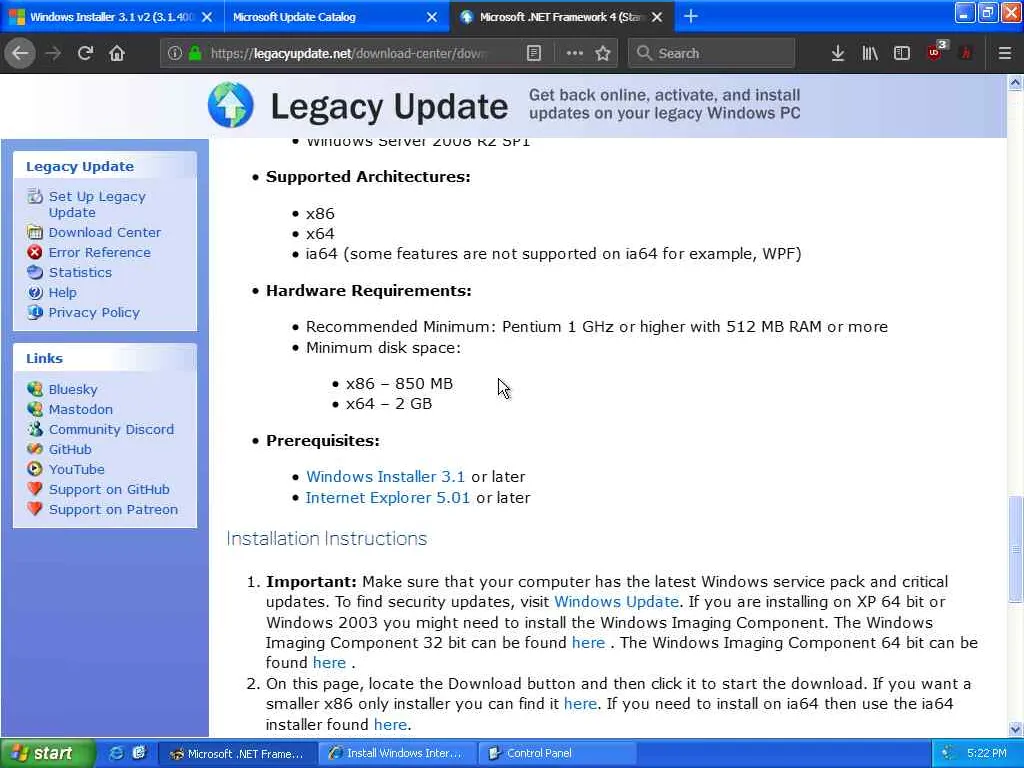The width and height of the screenshot is (1024, 768).
Task: Open the browser home page
Action: point(117,53)
